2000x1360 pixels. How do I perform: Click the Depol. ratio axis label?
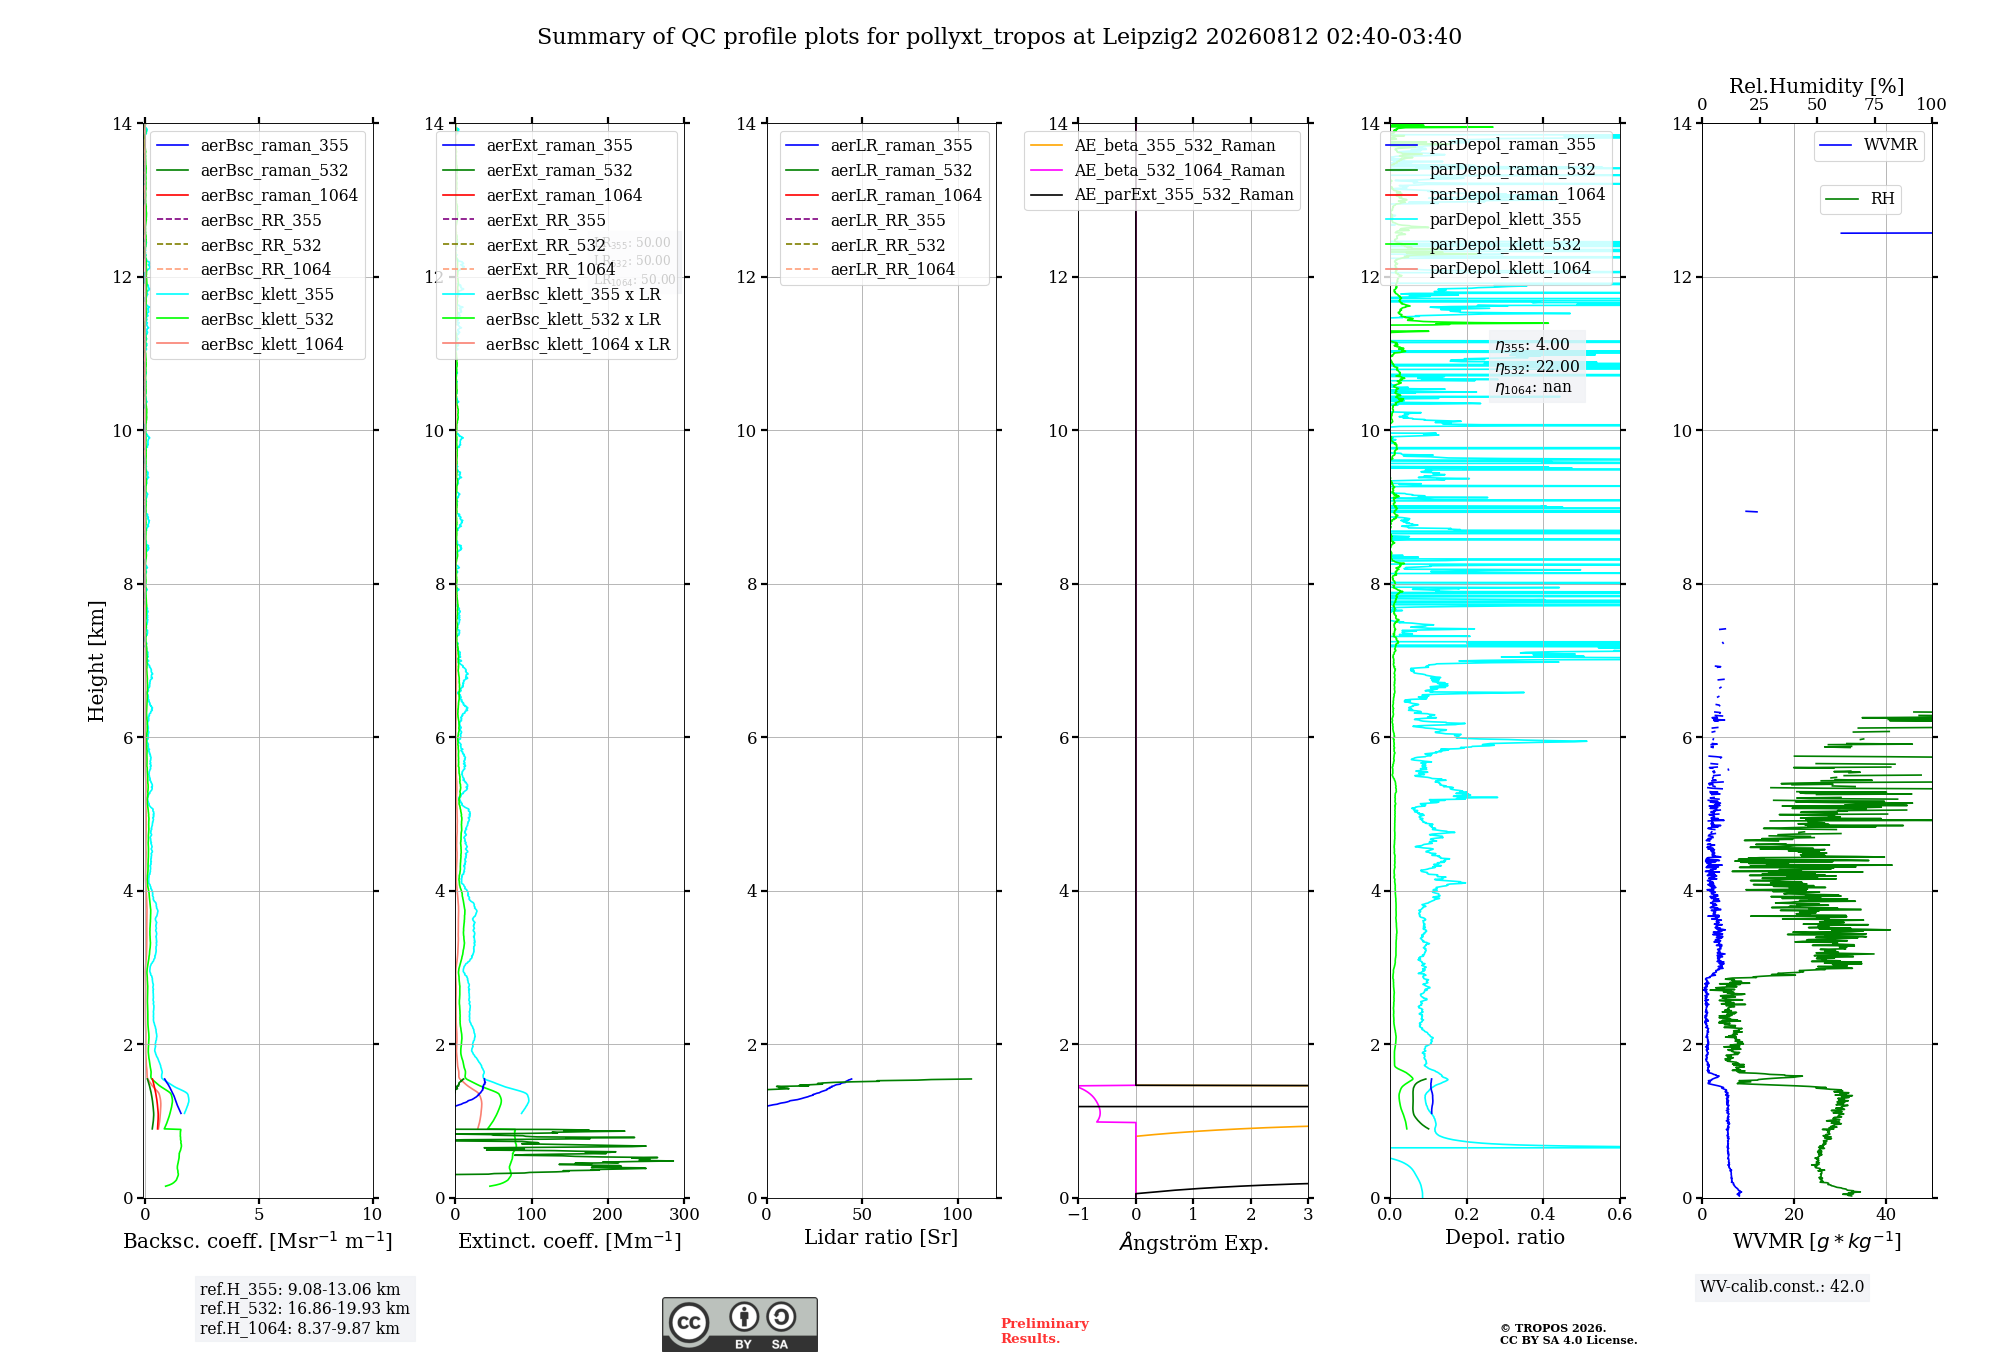point(1504,1237)
